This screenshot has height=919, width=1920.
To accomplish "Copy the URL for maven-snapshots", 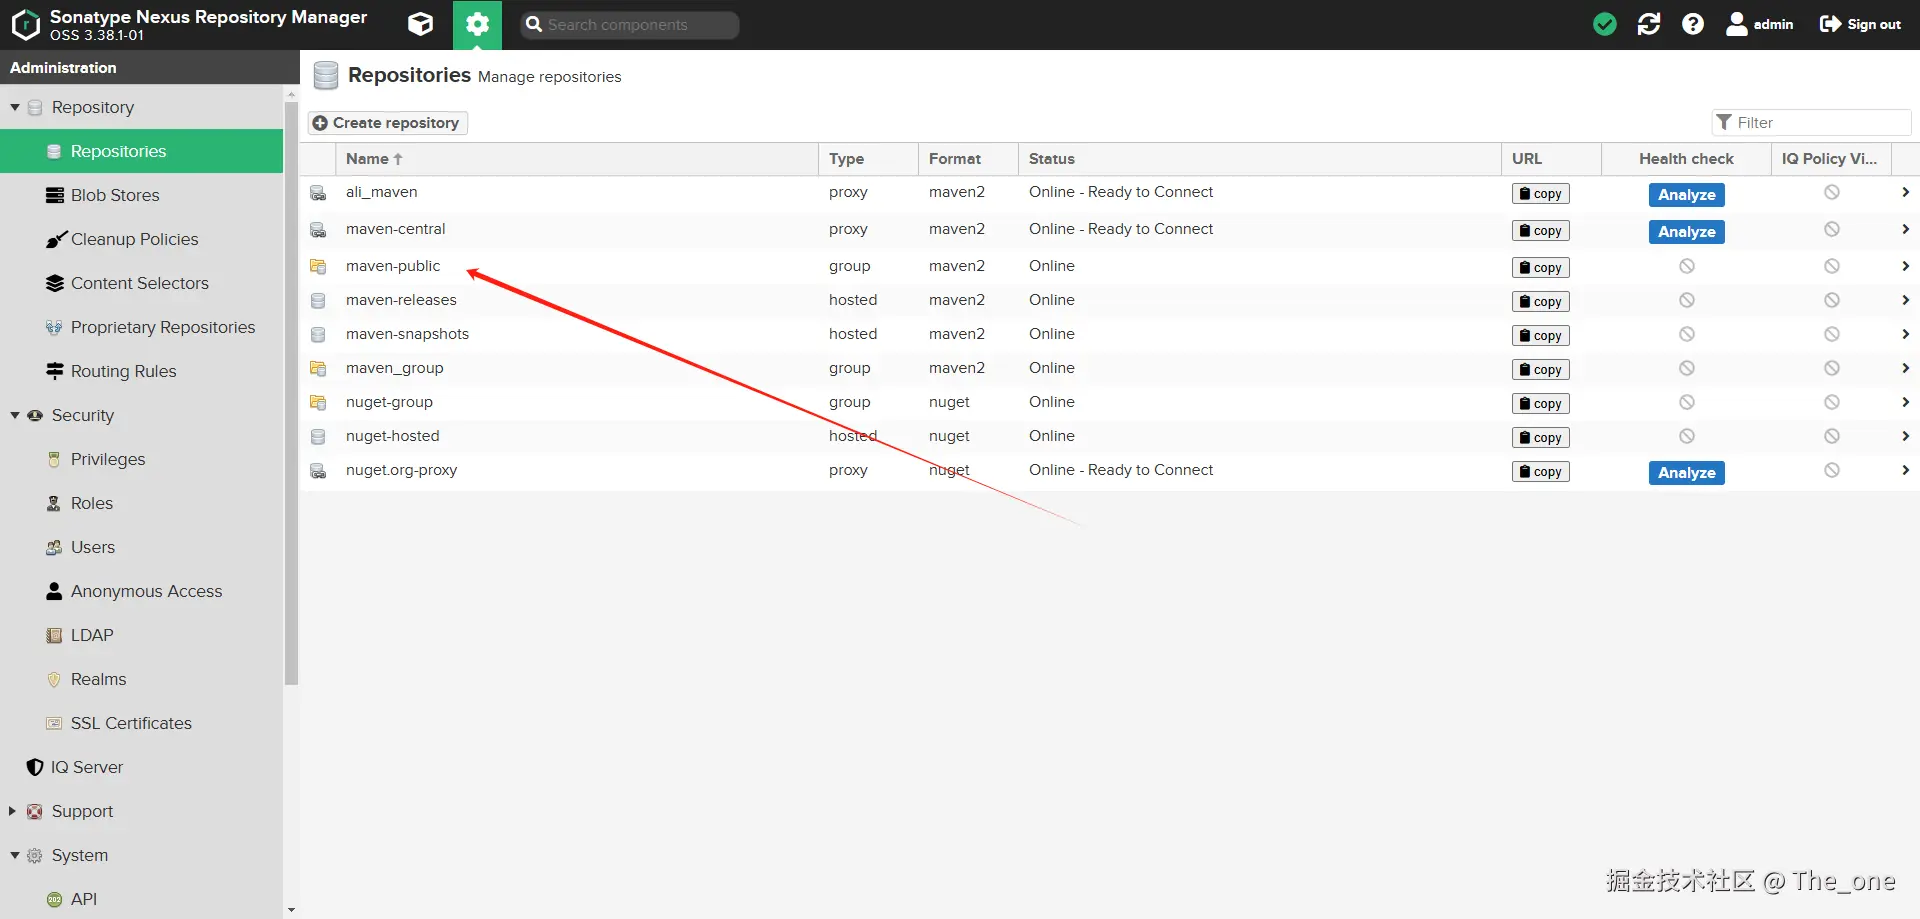I will tap(1540, 336).
